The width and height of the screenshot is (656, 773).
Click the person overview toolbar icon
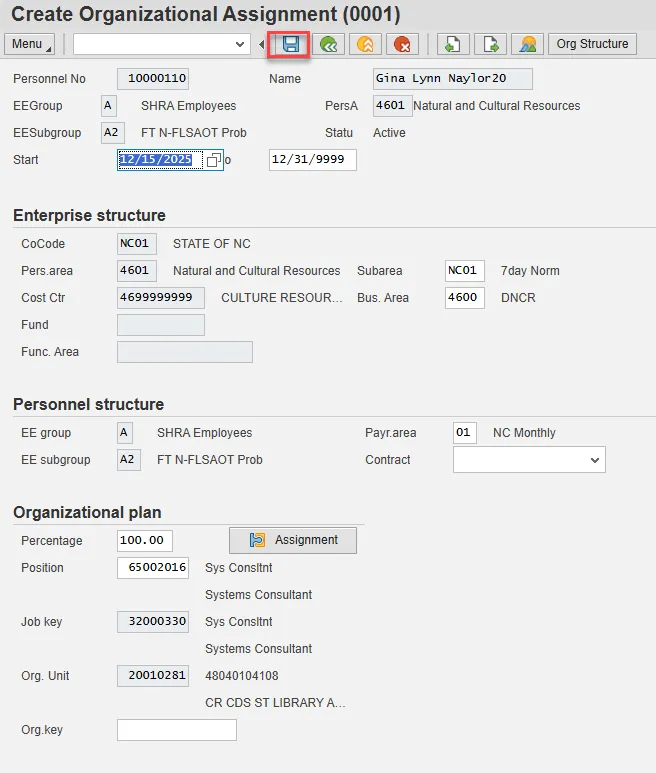tap(527, 44)
